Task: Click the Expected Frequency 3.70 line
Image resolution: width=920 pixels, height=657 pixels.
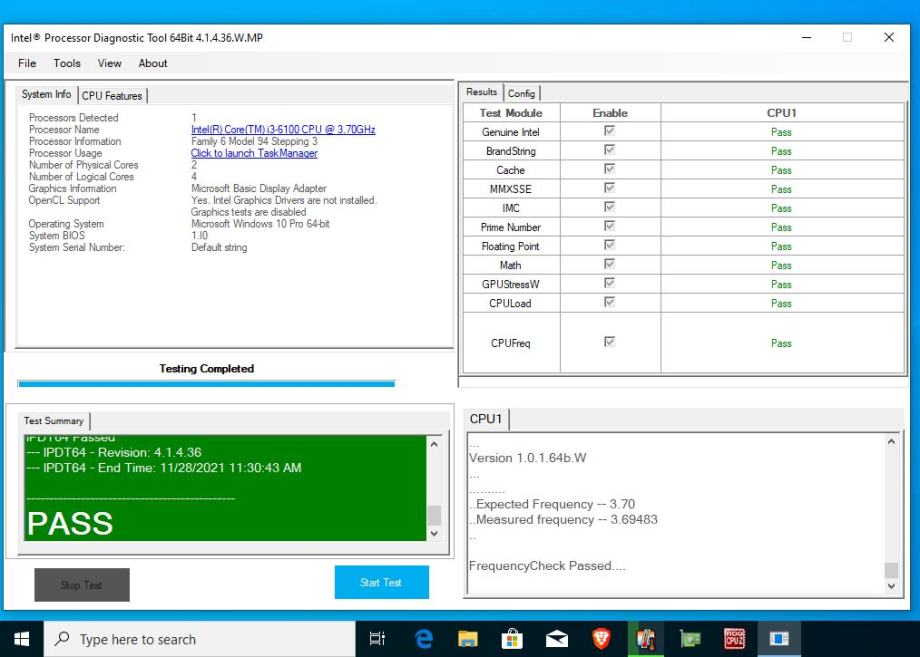Action: point(552,504)
